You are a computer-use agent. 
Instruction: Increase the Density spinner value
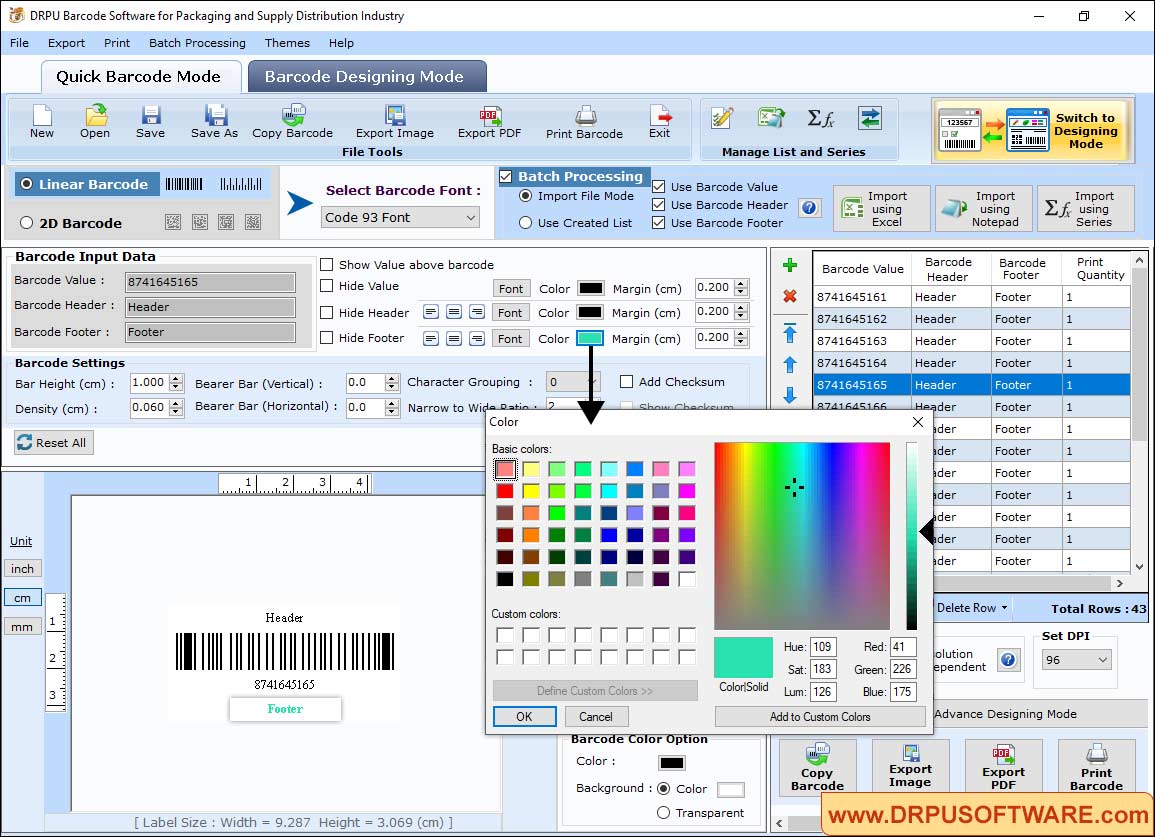175,404
